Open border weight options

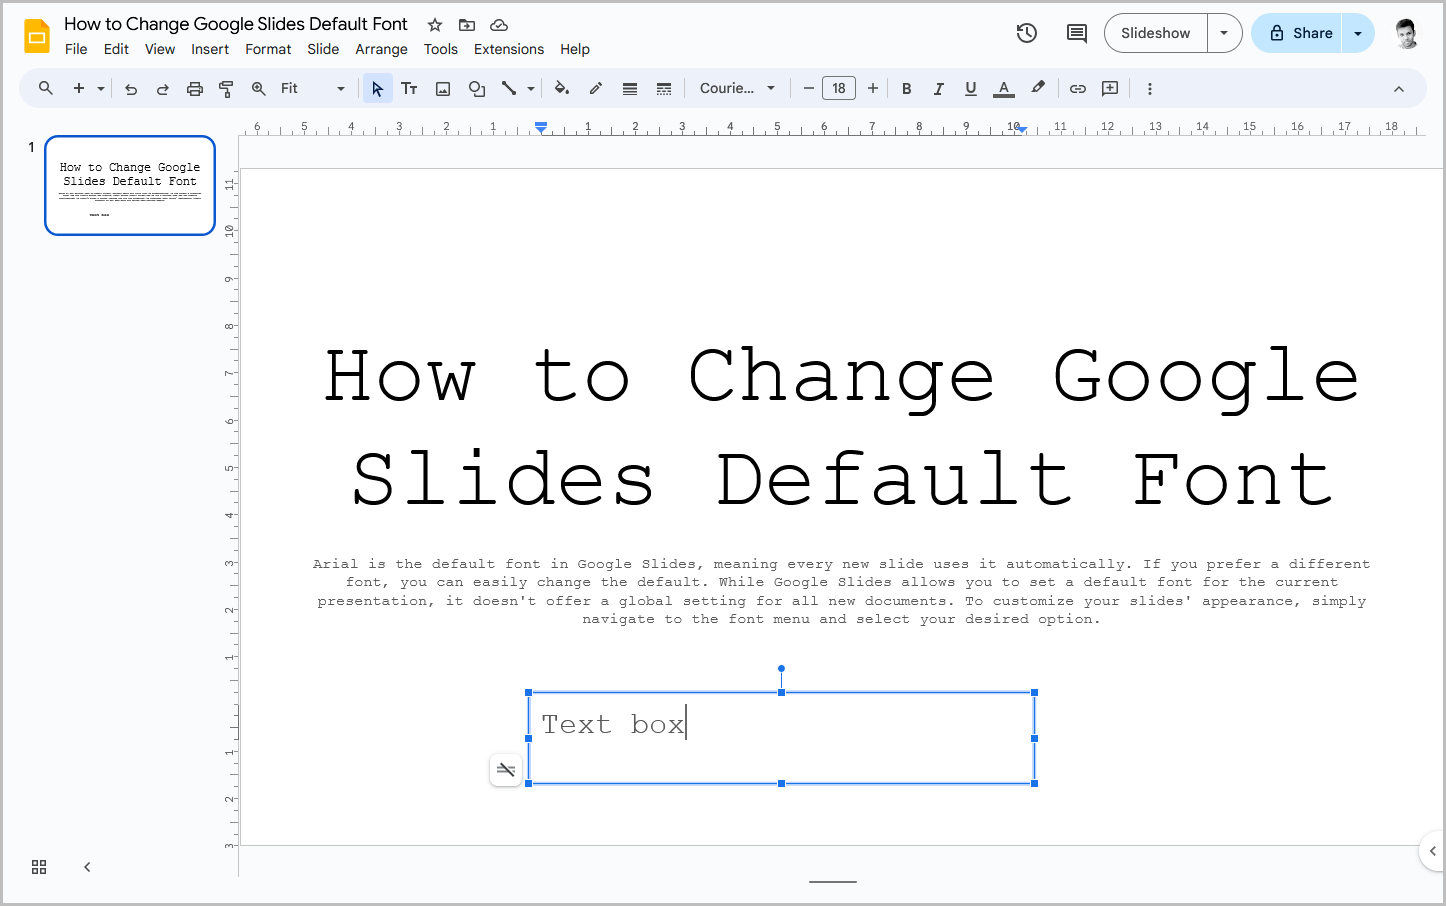pyautogui.click(x=630, y=89)
